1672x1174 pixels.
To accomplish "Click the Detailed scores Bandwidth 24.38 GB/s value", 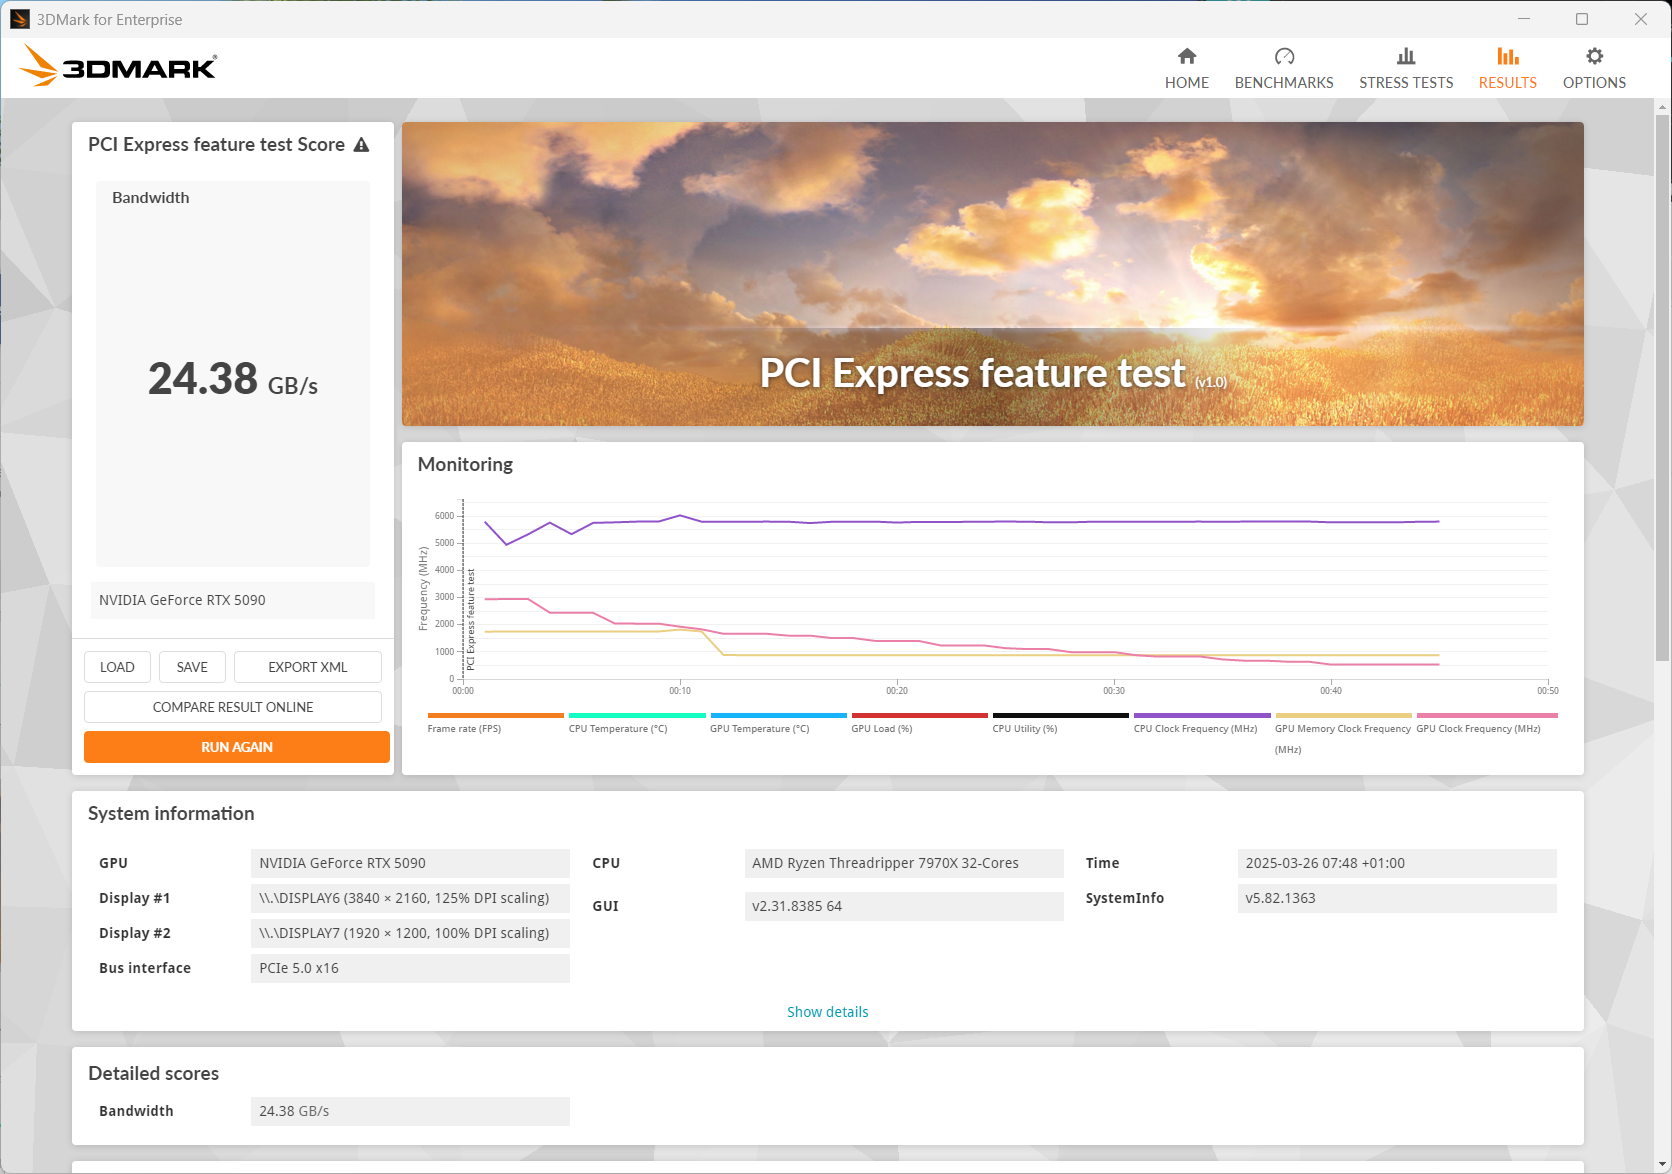I will (x=410, y=1111).
